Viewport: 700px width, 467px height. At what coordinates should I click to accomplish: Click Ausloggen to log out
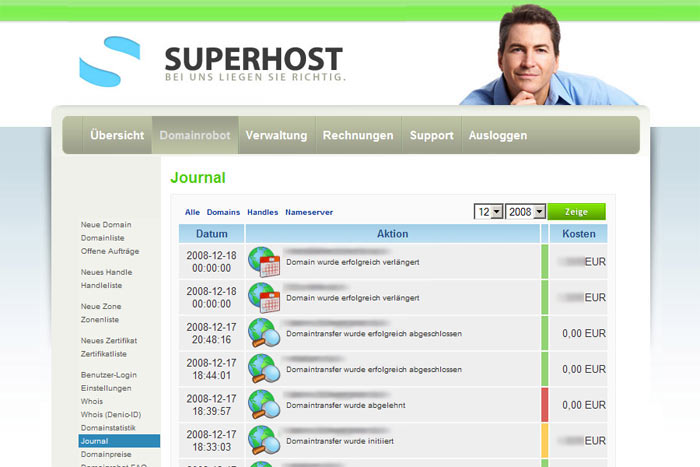(x=497, y=135)
